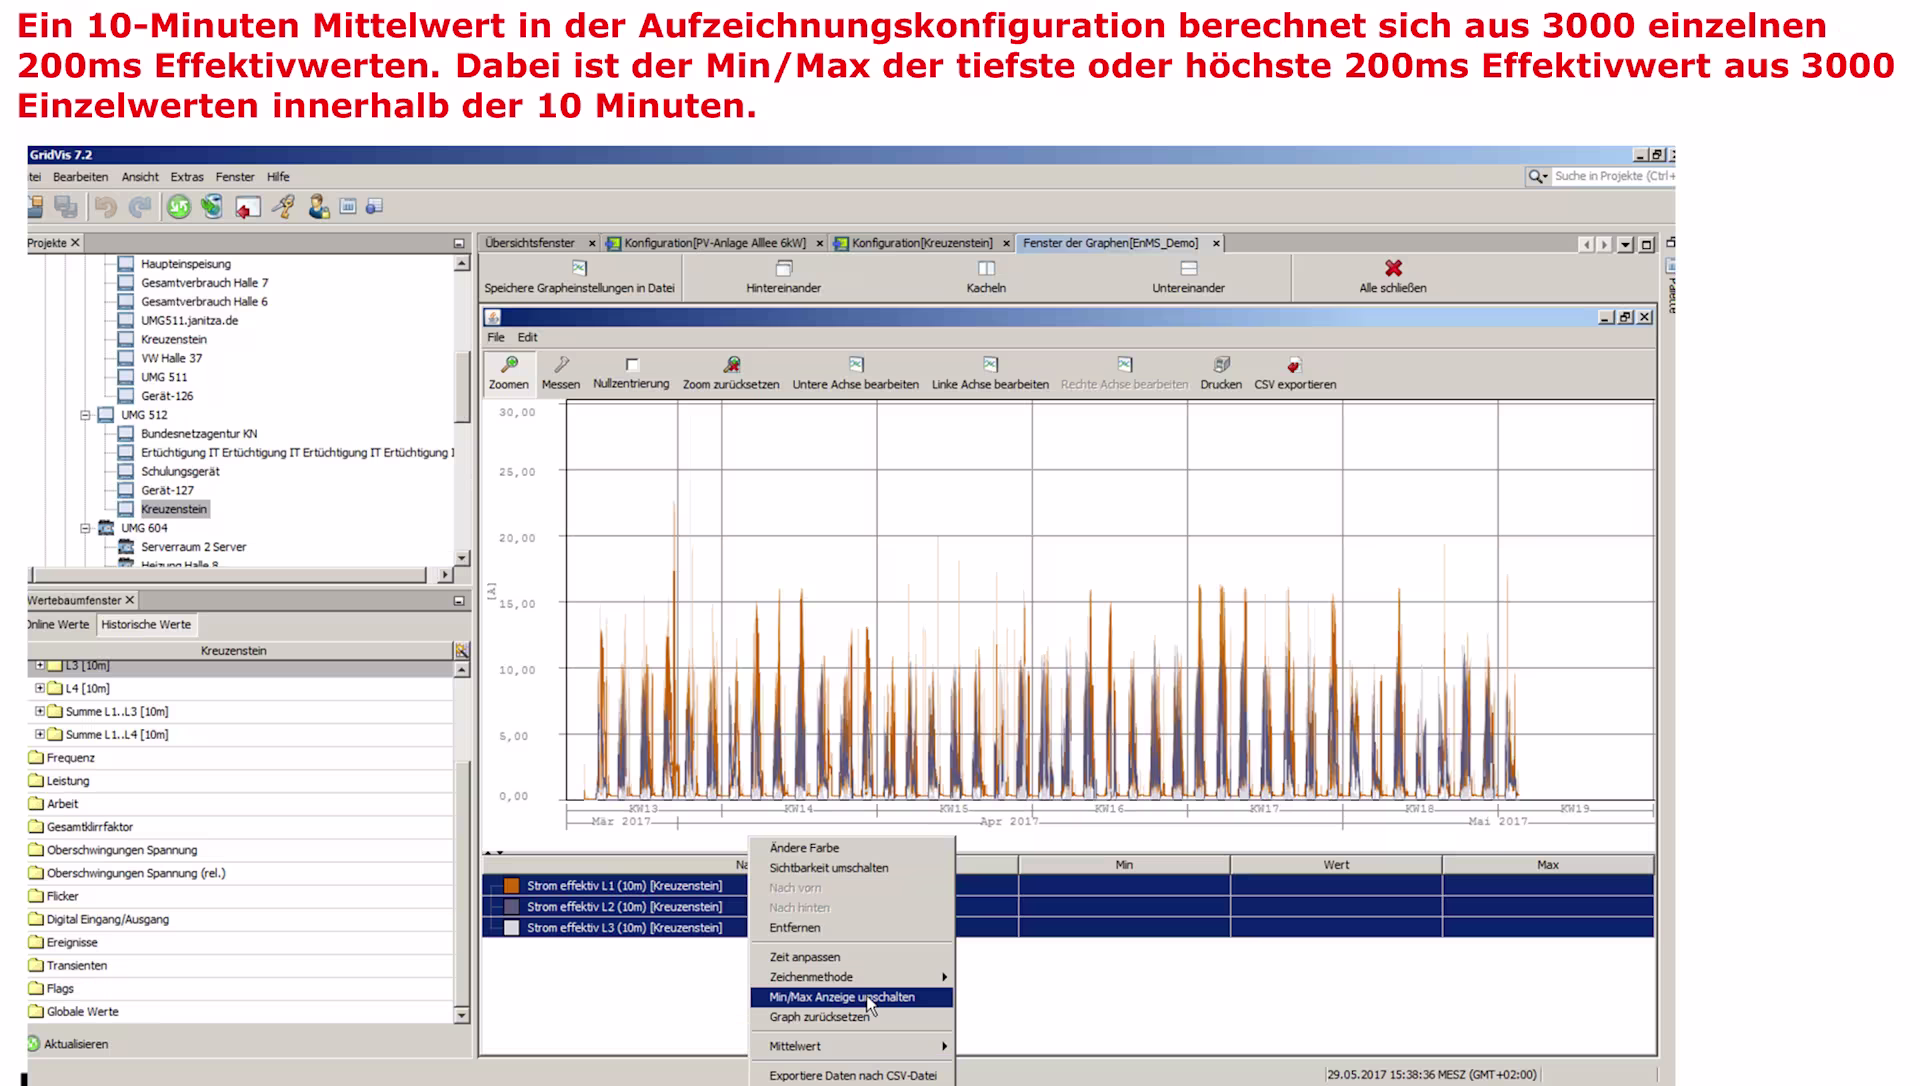Switch to the Online Werte tab

pos(58,625)
